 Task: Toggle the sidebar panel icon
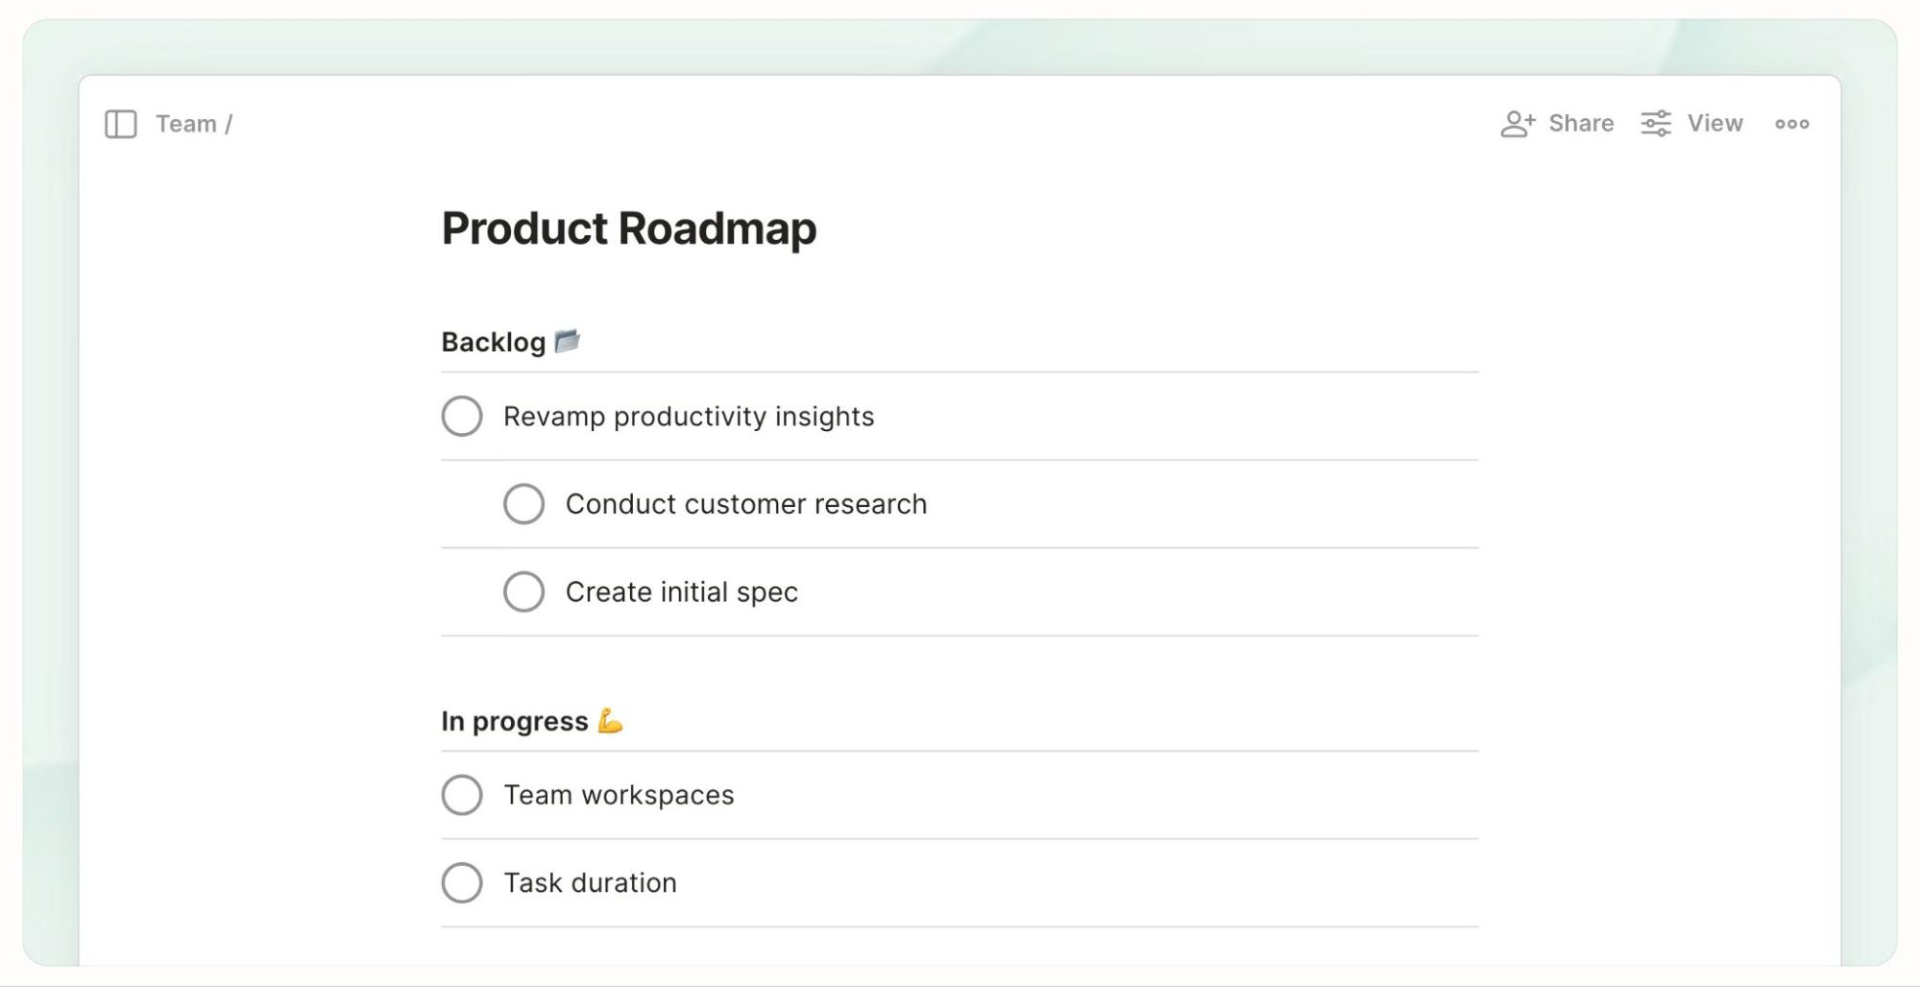point(121,124)
